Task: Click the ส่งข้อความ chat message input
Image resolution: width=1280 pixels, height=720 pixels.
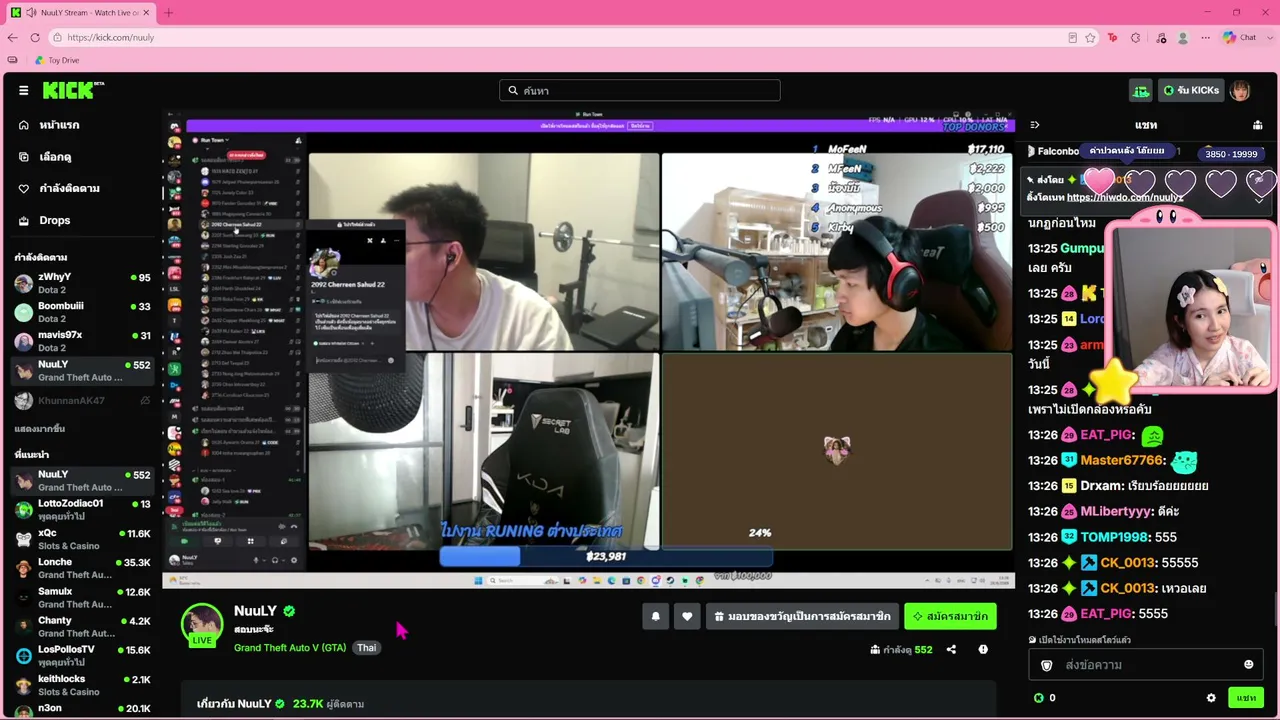Action: [x=1146, y=665]
